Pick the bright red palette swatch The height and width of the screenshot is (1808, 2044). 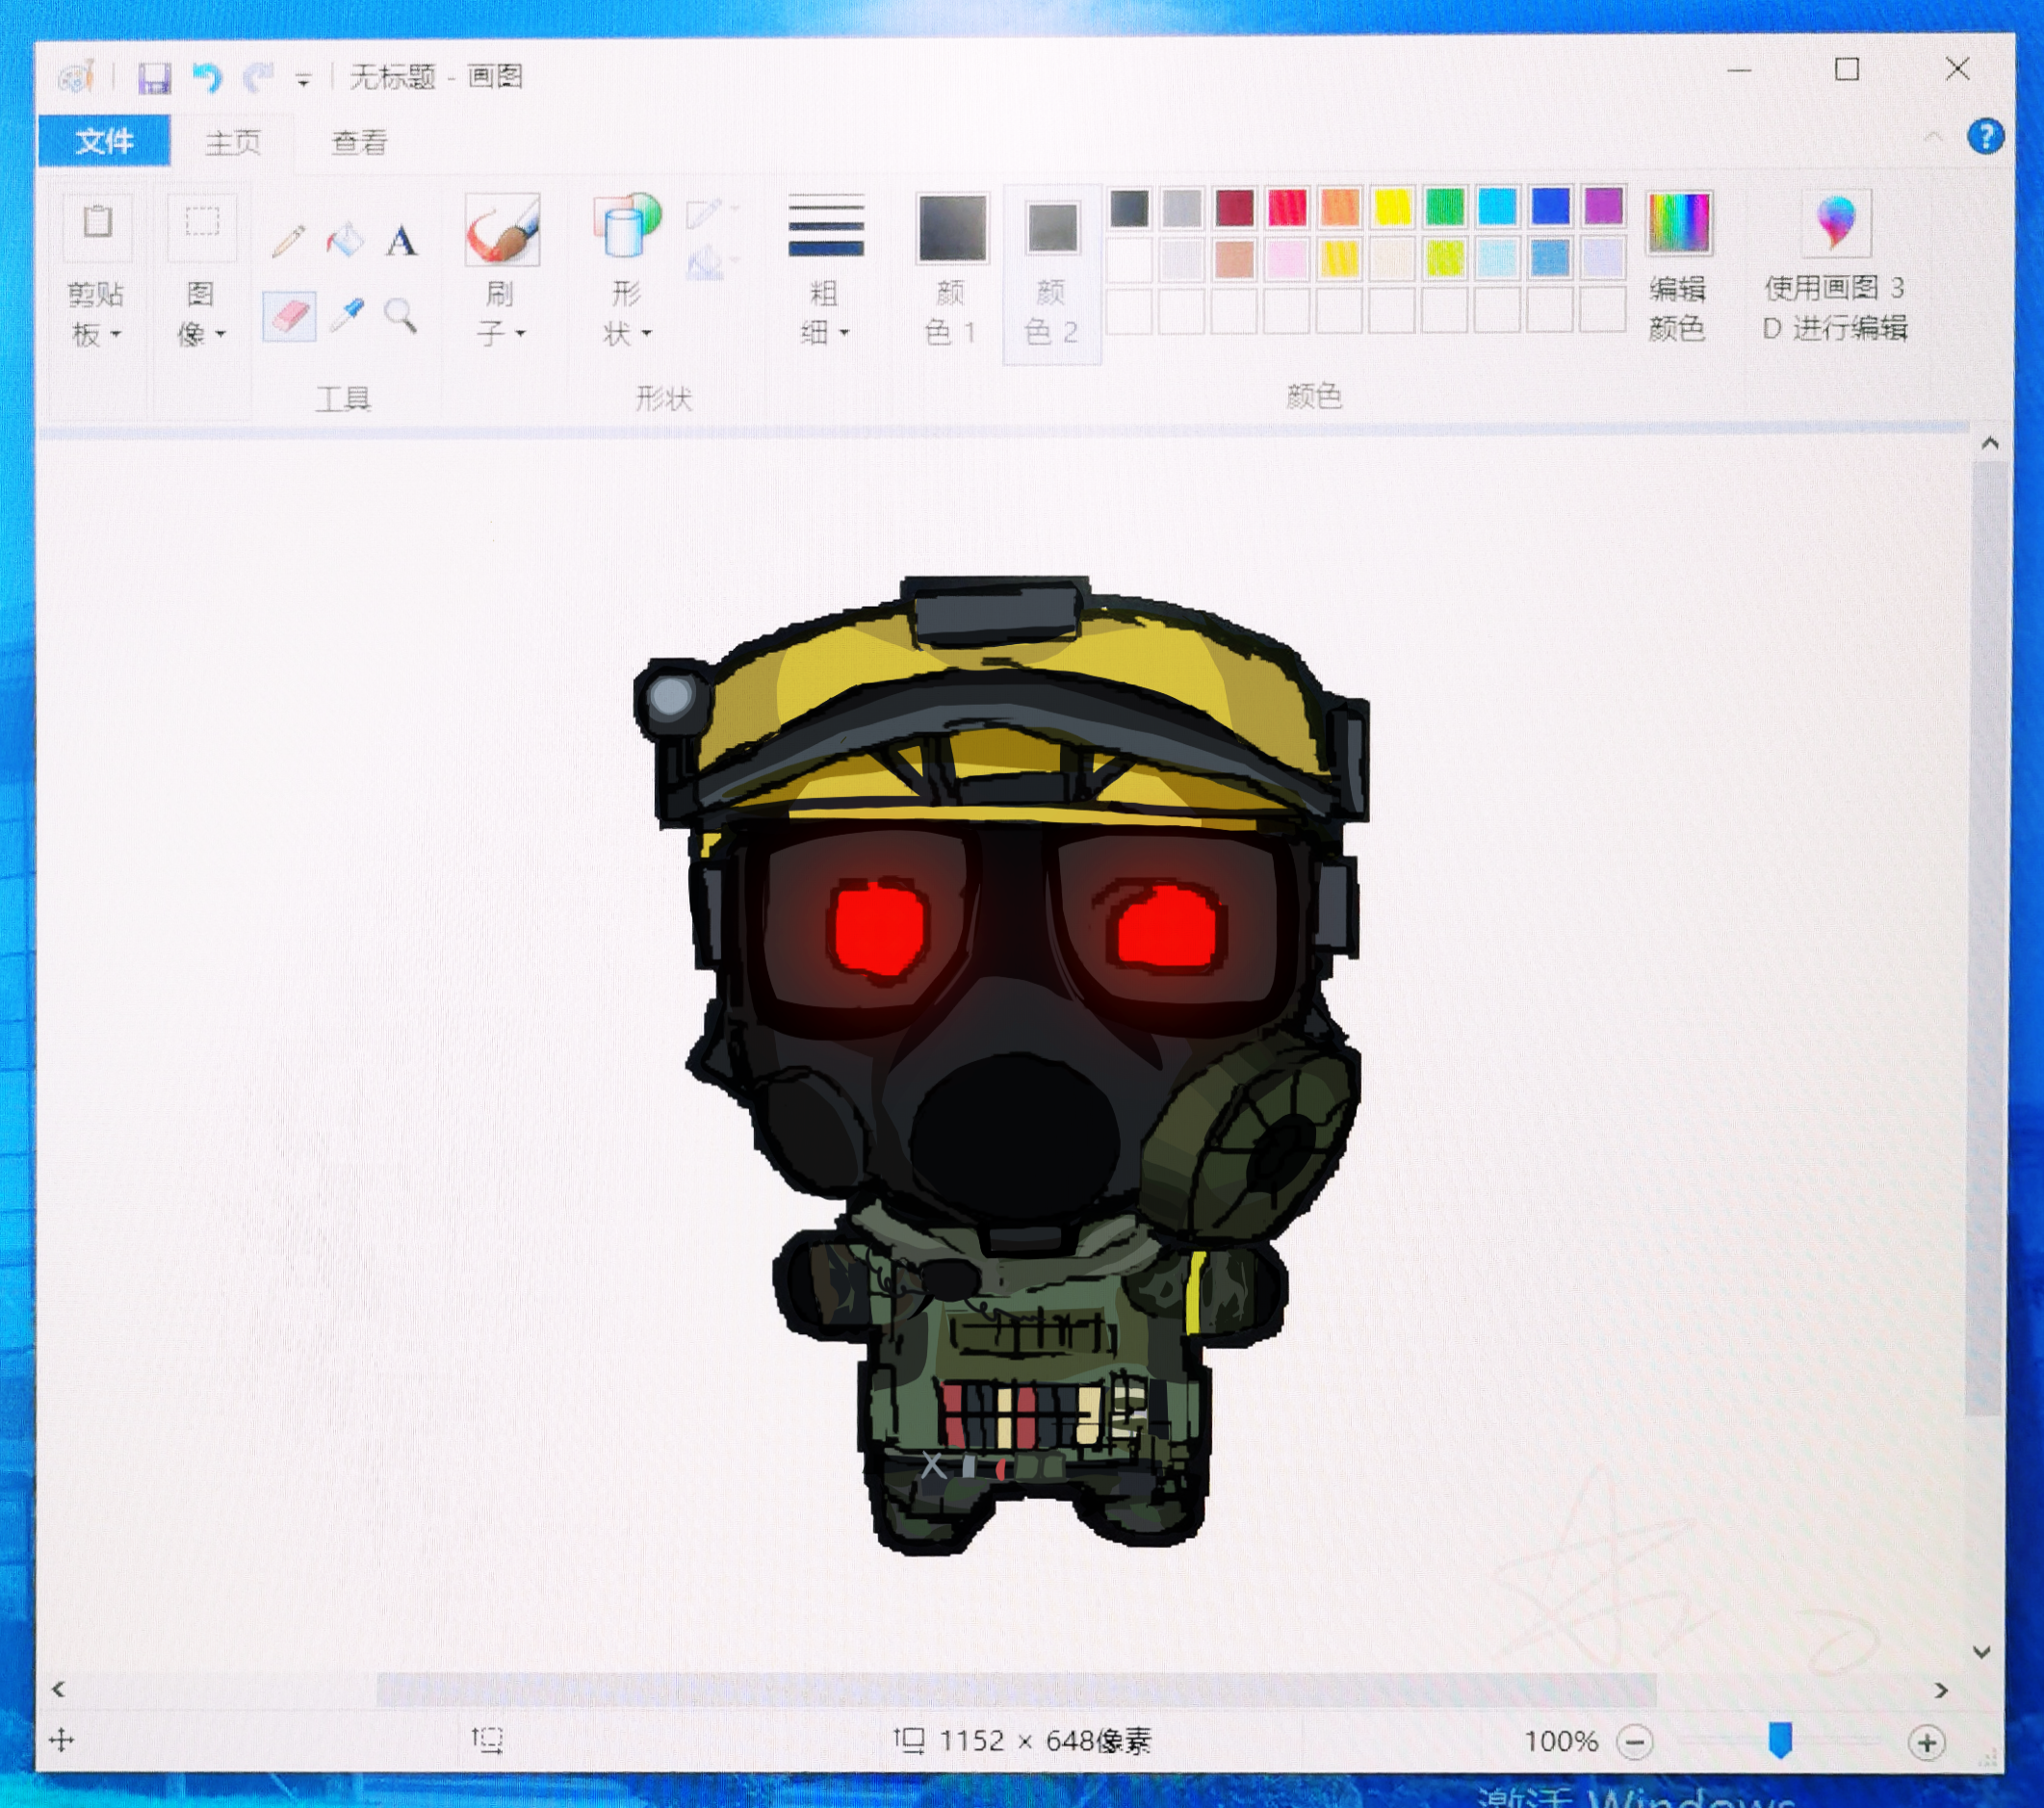(x=1287, y=208)
